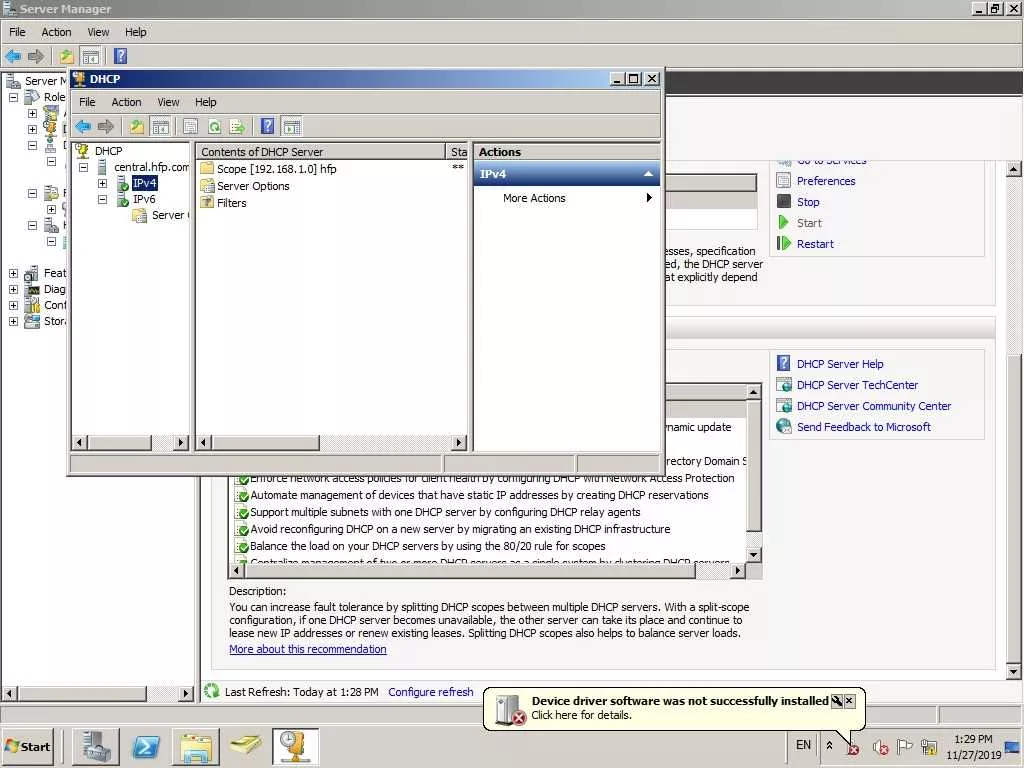
Task: Open File menu in Server Manager
Action: [17, 32]
